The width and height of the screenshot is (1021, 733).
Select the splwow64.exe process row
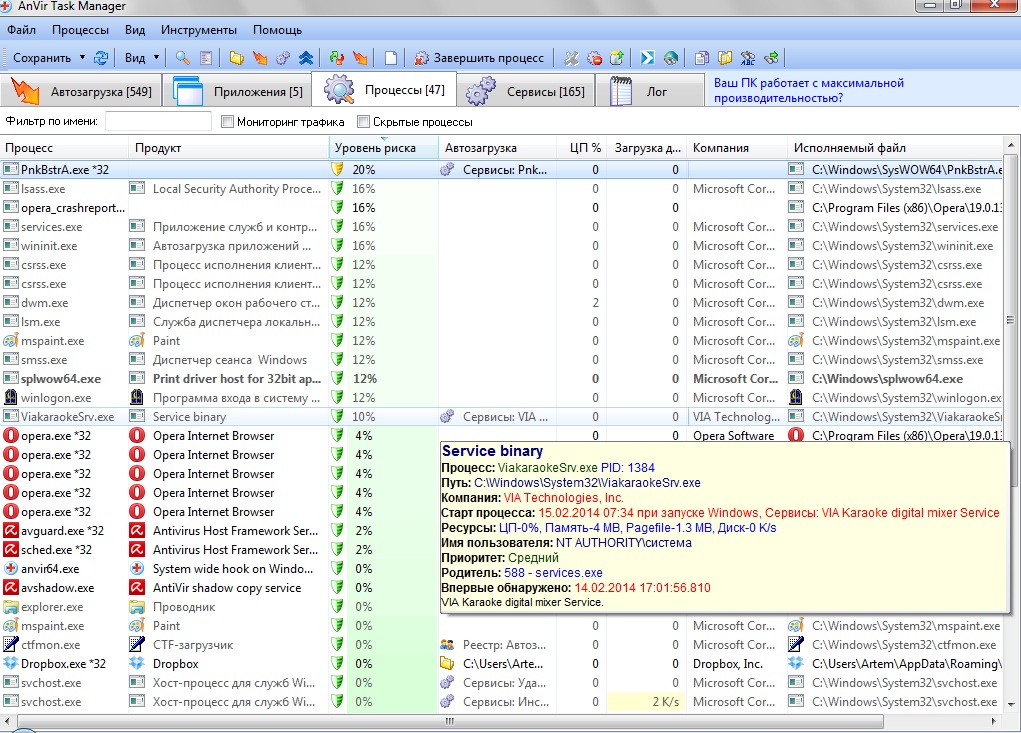(501, 378)
